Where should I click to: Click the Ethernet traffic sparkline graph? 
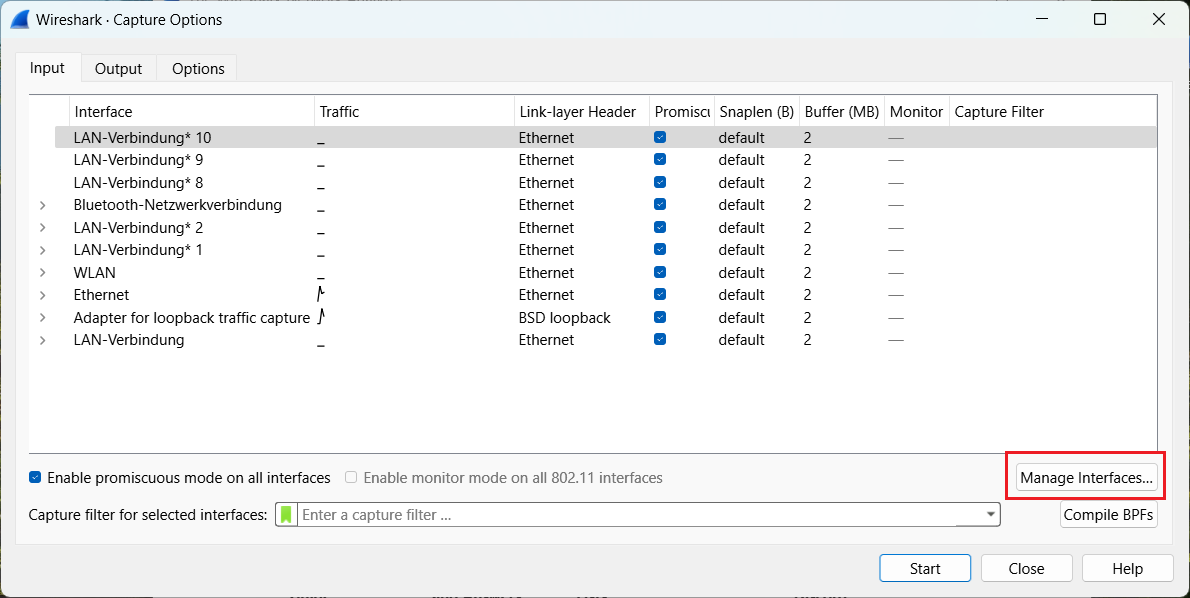pos(321,294)
